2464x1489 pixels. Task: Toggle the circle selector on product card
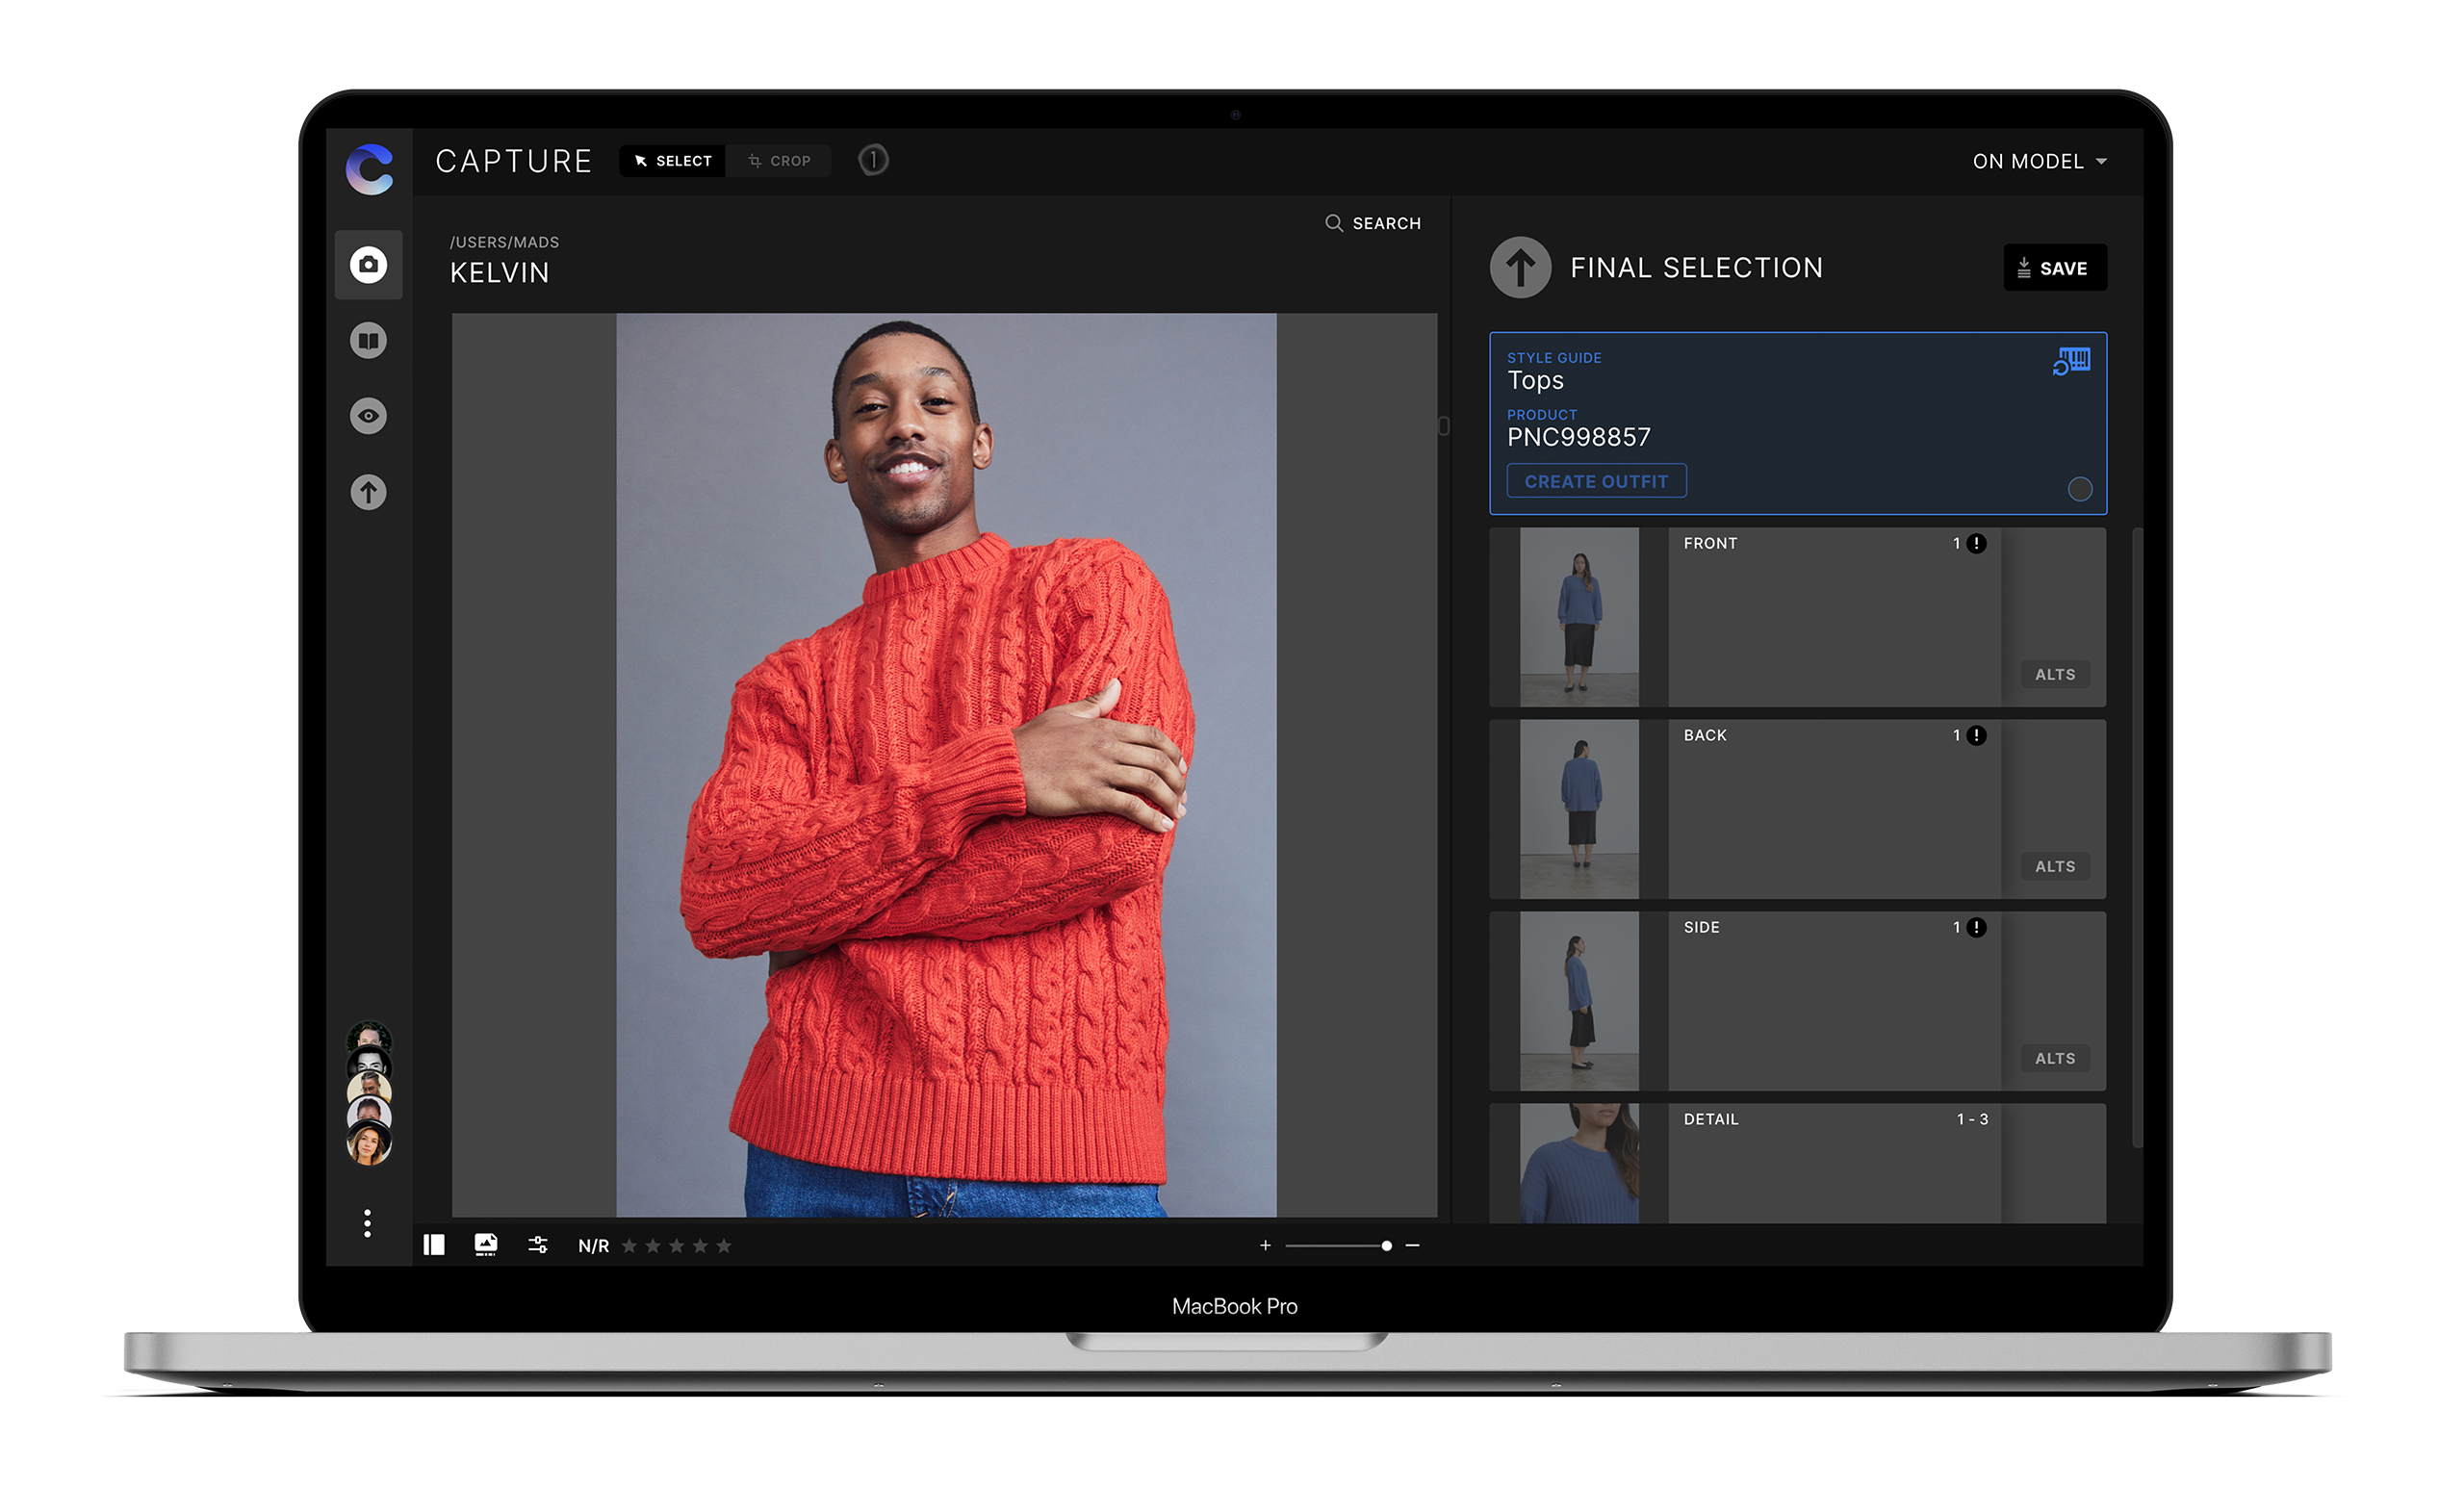point(2079,489)
